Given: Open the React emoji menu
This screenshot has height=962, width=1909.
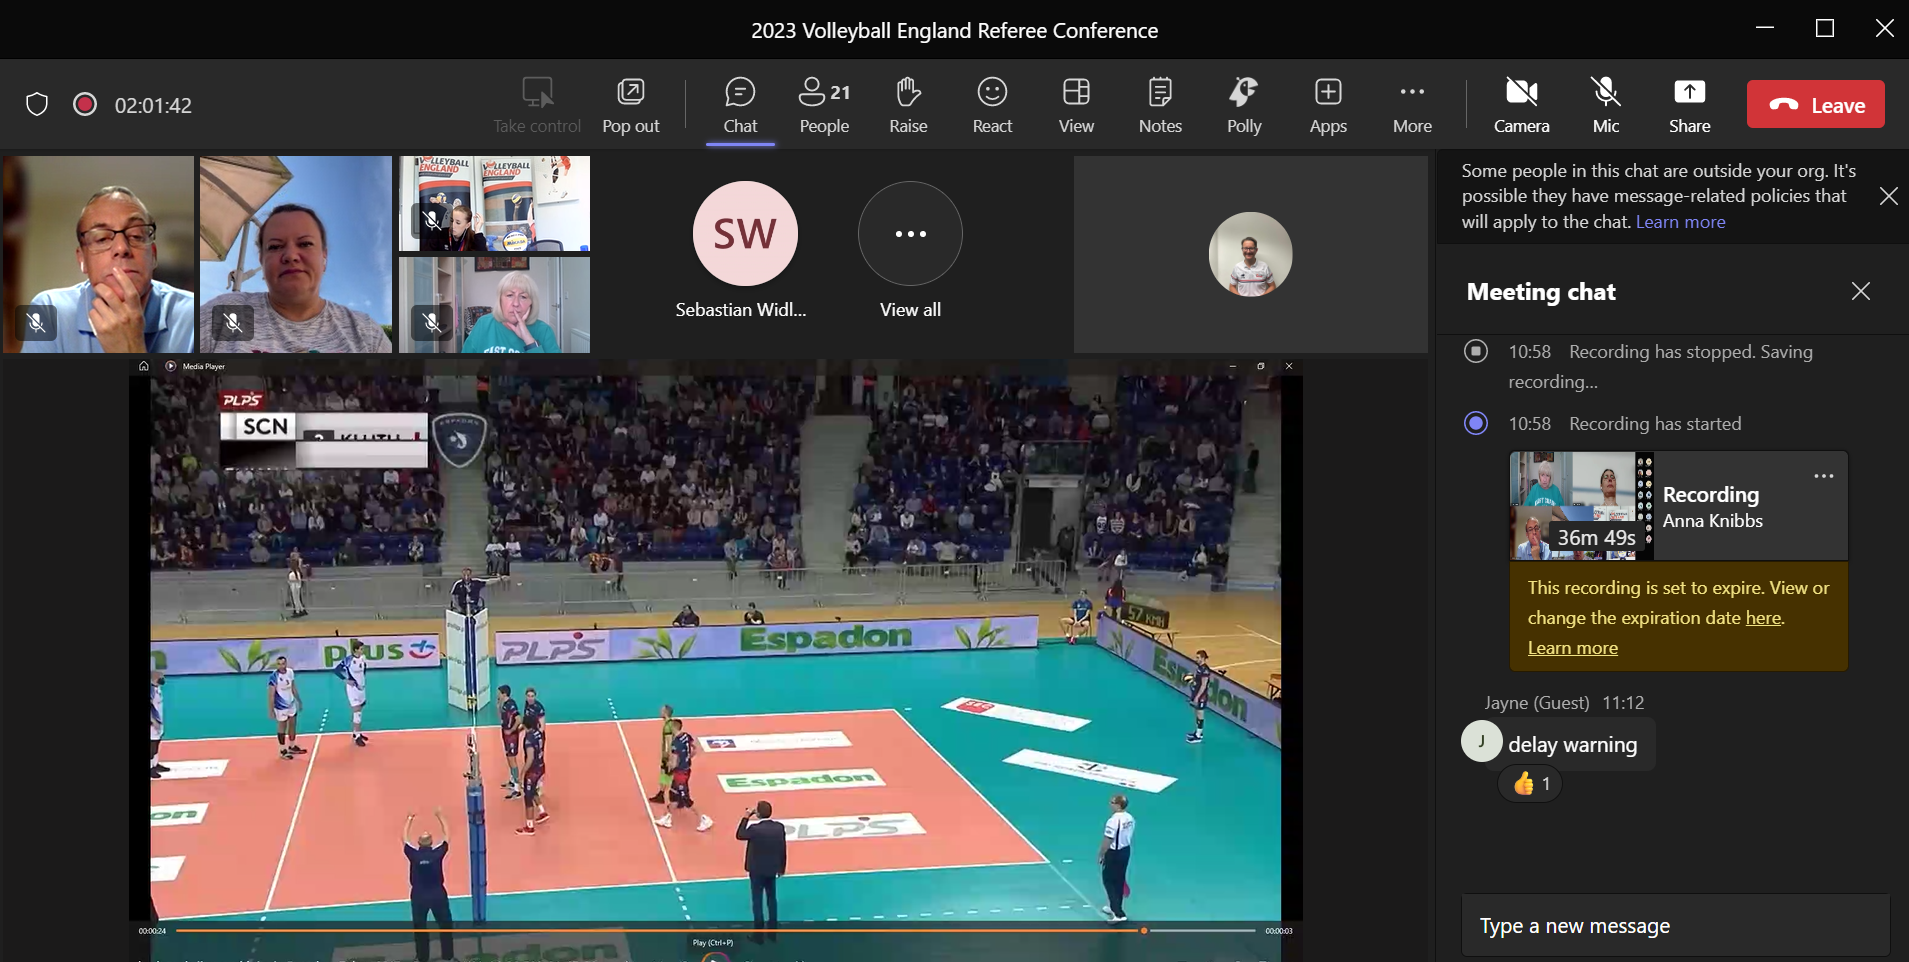Looking at the screenshot, I should 992,105.
